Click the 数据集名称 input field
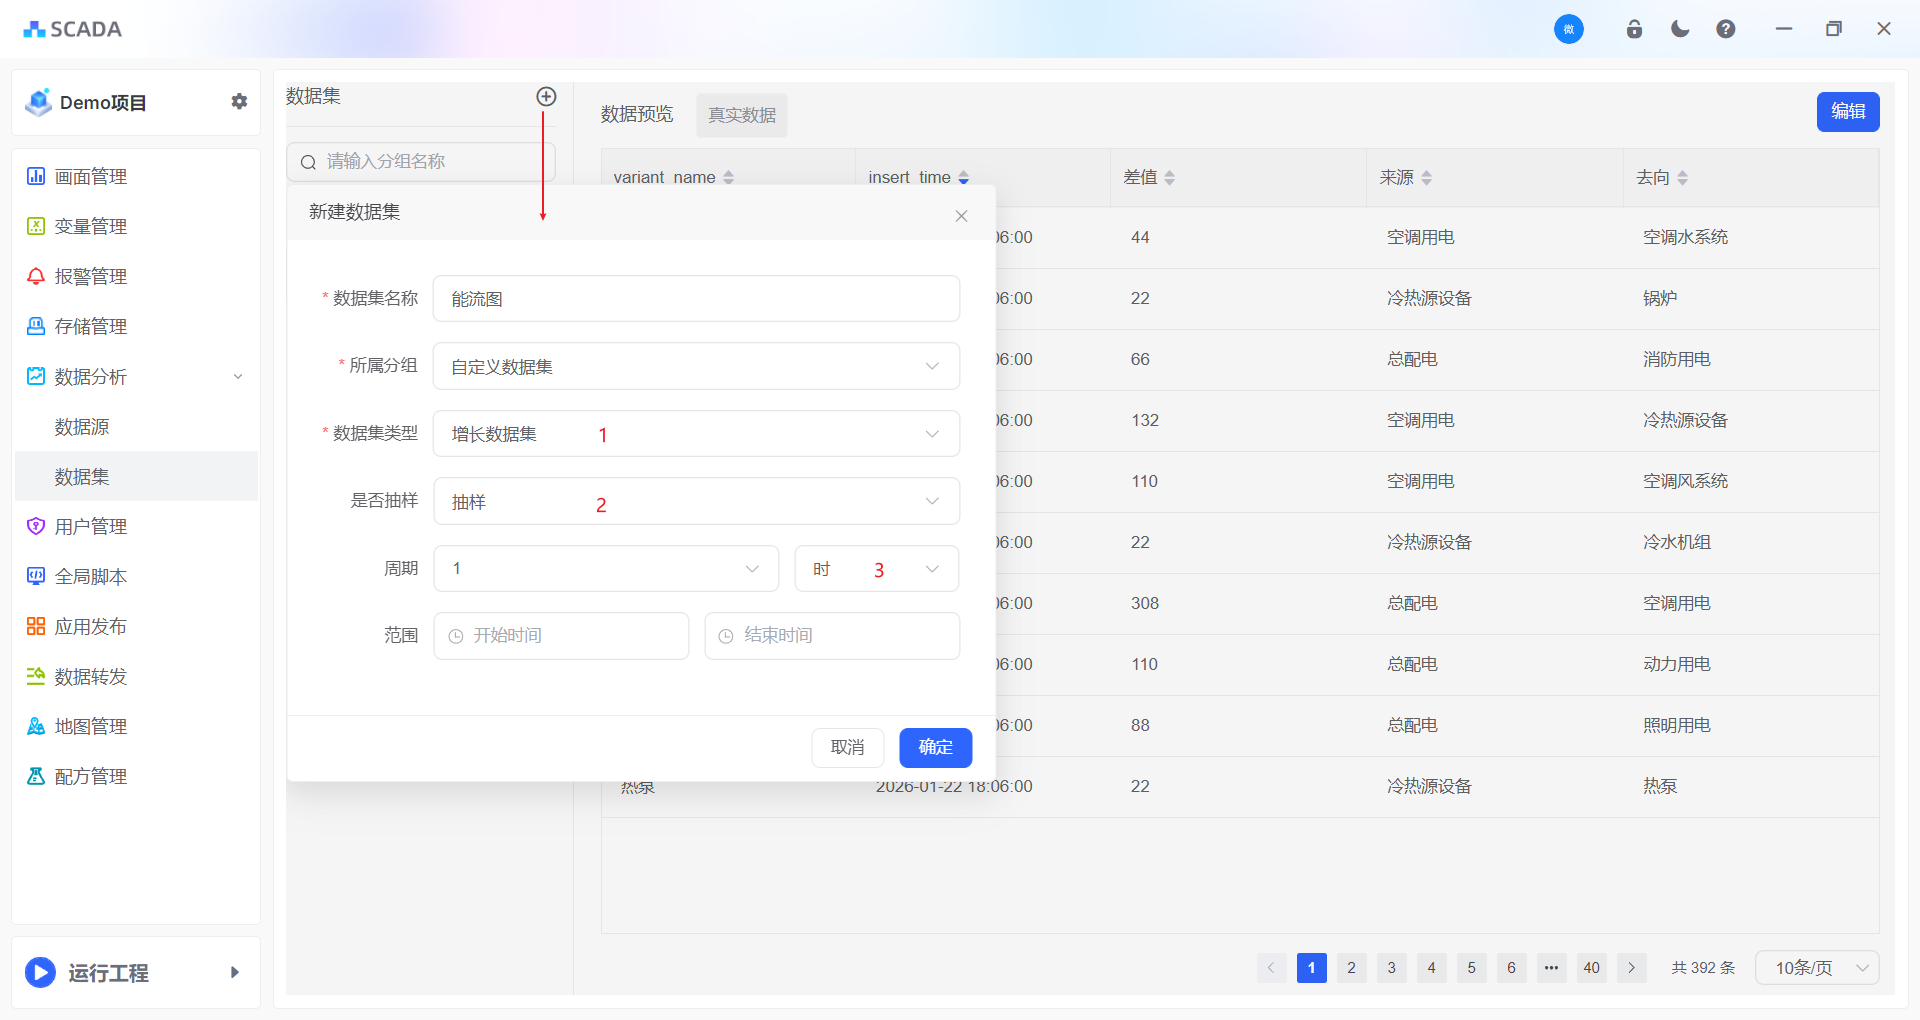1920x1020 pixels. (x=696, y=299)
